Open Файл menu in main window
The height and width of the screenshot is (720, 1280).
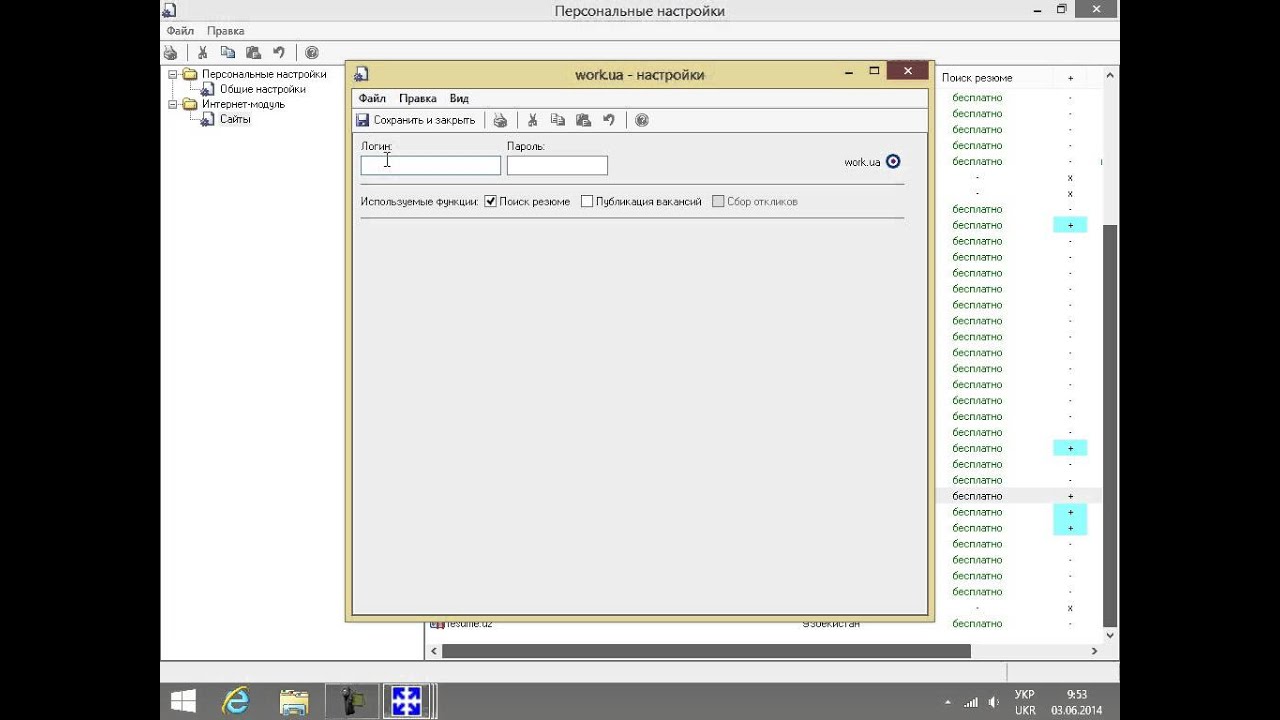(x=180, y=31)
